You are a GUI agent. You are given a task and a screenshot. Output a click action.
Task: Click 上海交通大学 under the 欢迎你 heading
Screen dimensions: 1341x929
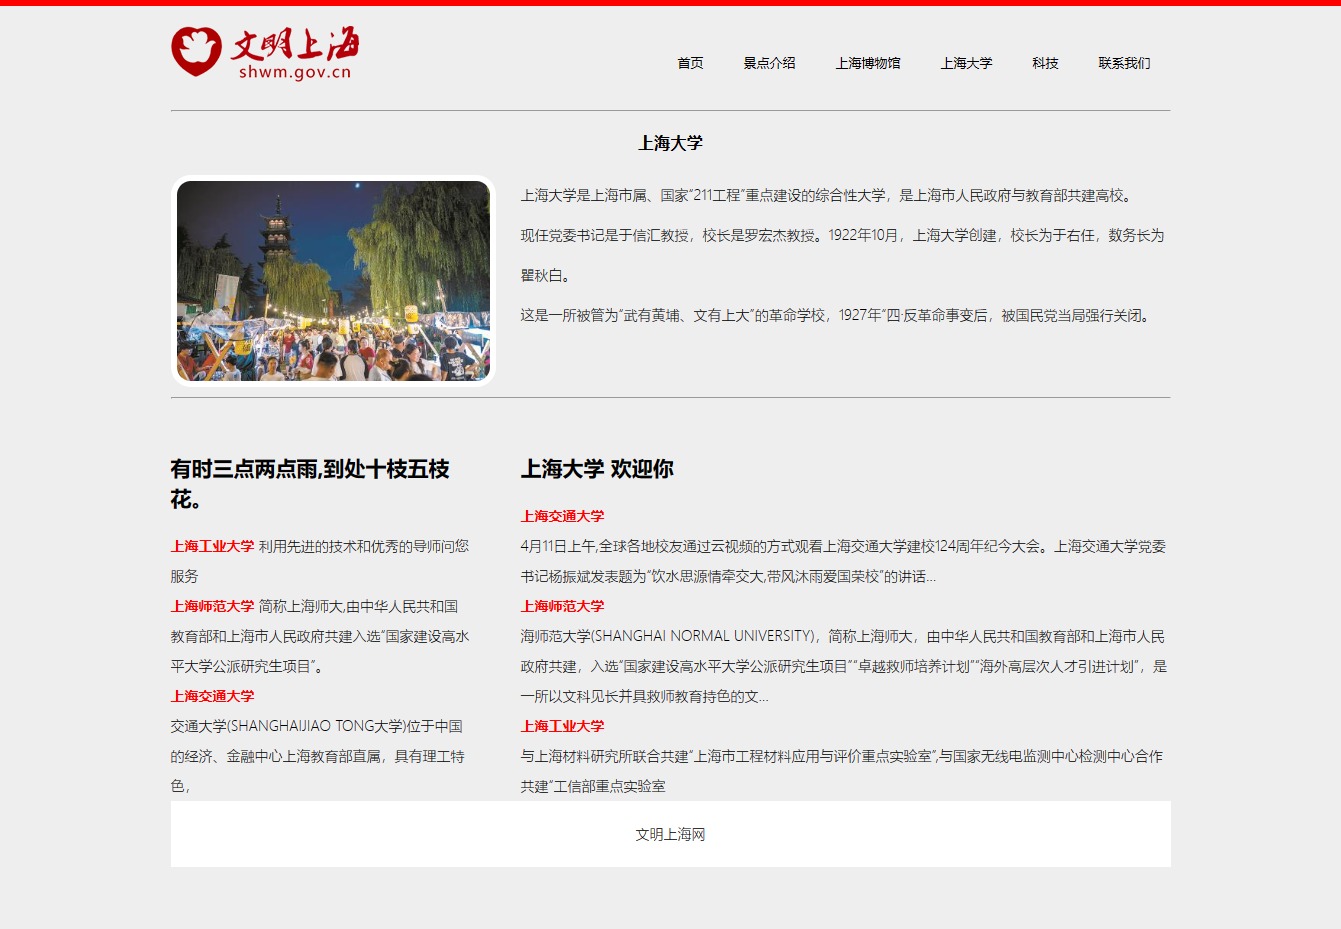pyautogui.click(x=562, y=516)
